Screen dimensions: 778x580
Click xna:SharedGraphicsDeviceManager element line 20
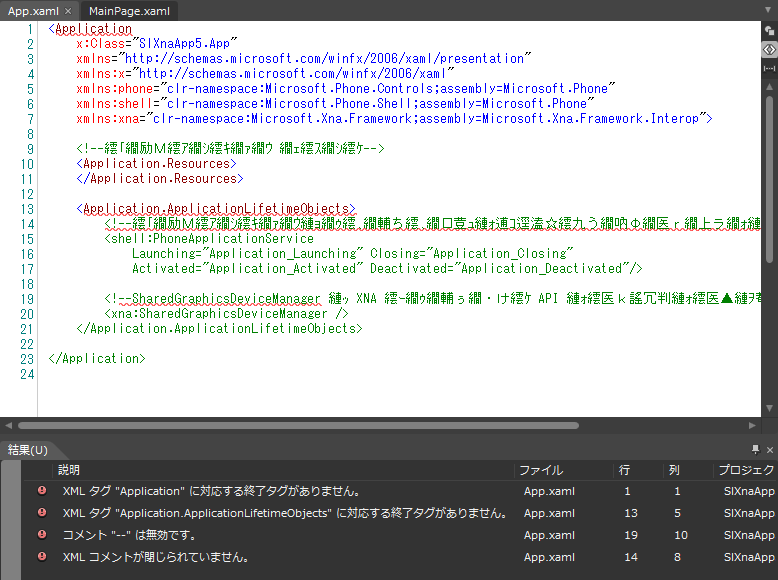pos(226,314)
